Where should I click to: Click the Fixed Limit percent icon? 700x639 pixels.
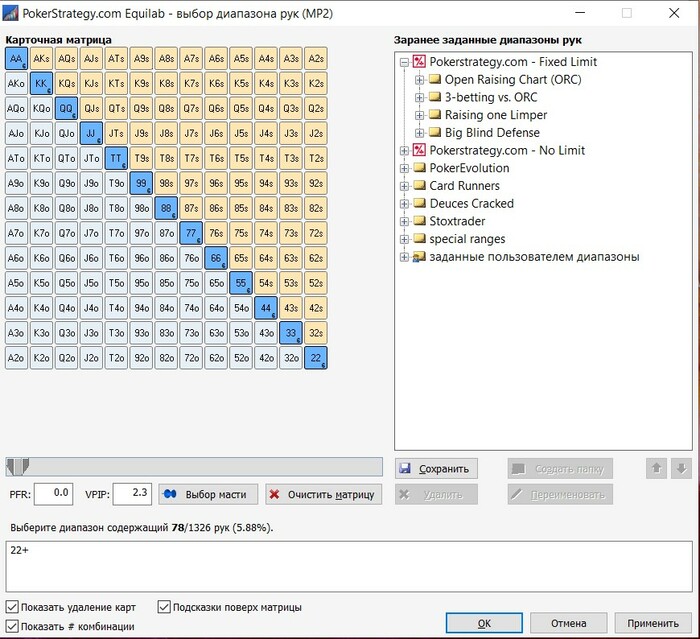(419, 62)
